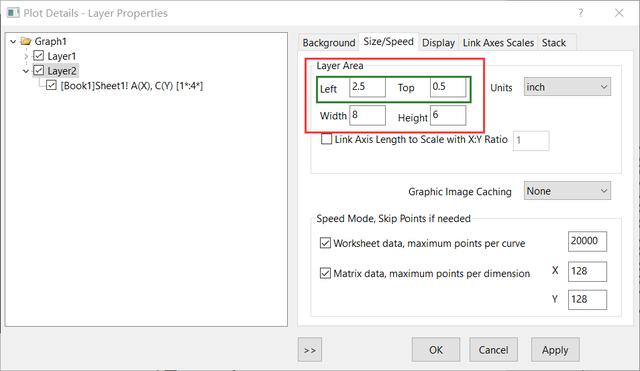The height and width of the screenshot is (371, 640).
Task: Open the Graphic Image Caching dropdown
Action: (x=567, y=191)
